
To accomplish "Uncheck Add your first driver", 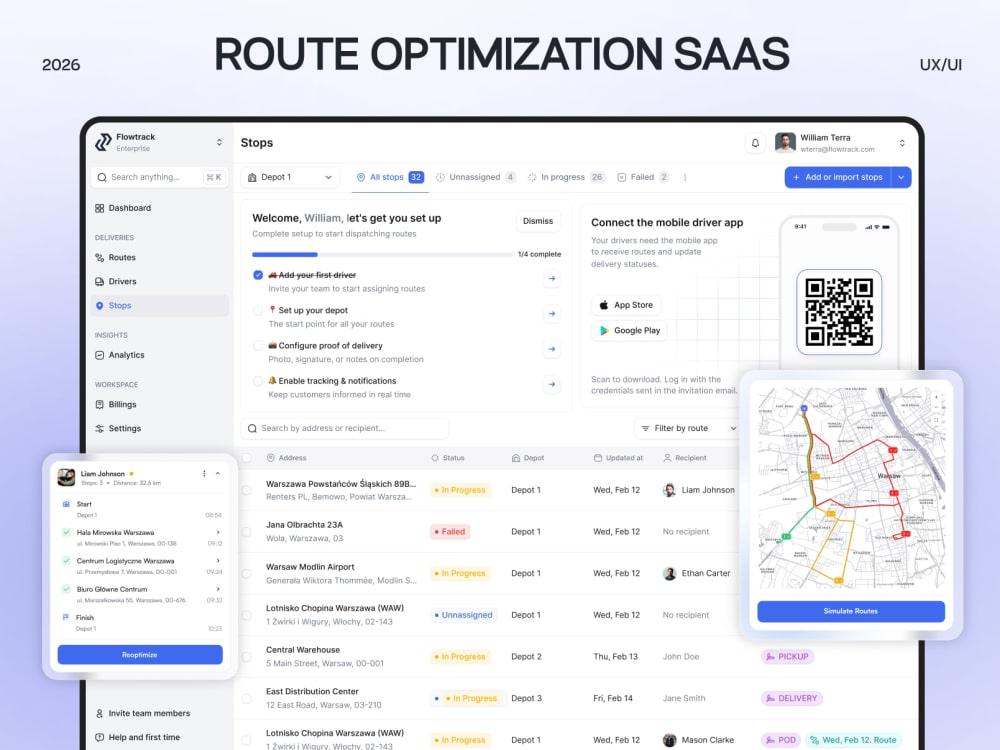I will [258, 275].
